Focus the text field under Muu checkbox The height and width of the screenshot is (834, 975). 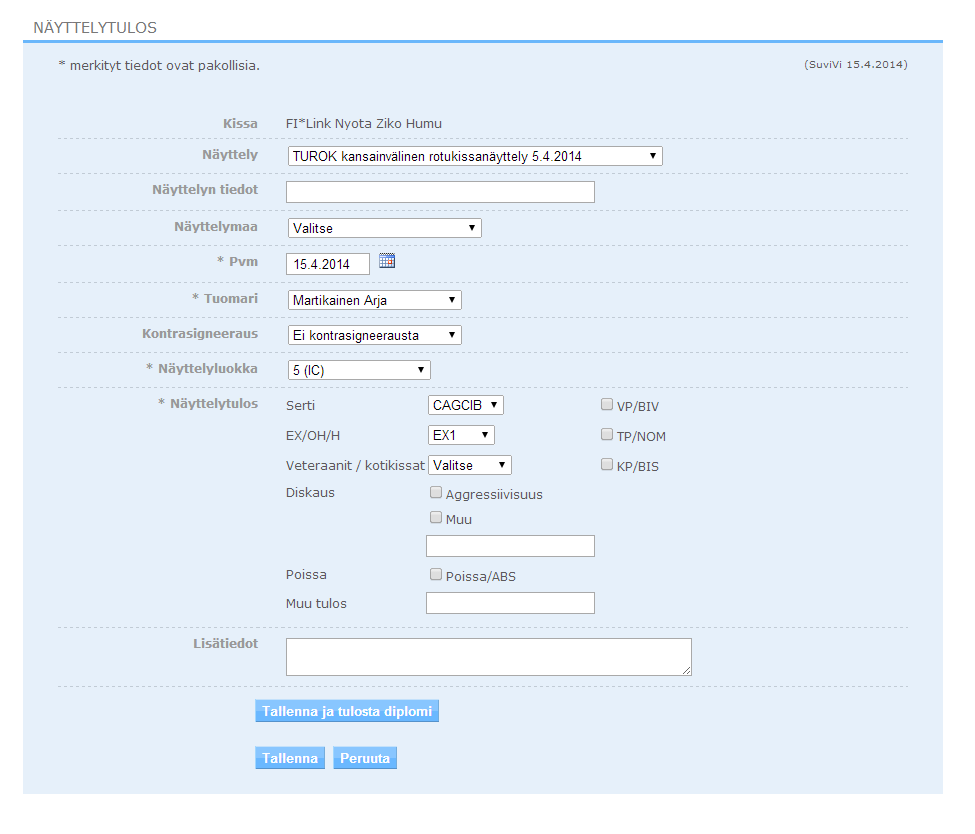(510, 546)
